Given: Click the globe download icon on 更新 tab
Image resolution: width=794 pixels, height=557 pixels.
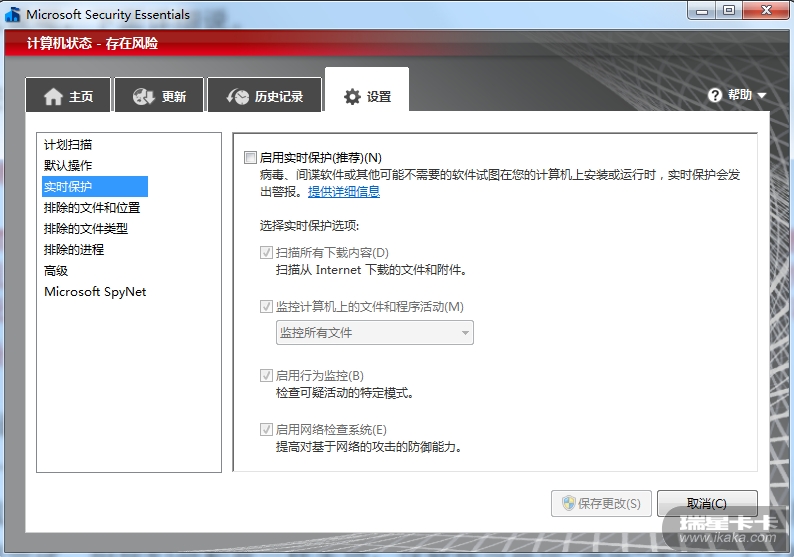Looking at the screenshot, I should pos(143,96).
